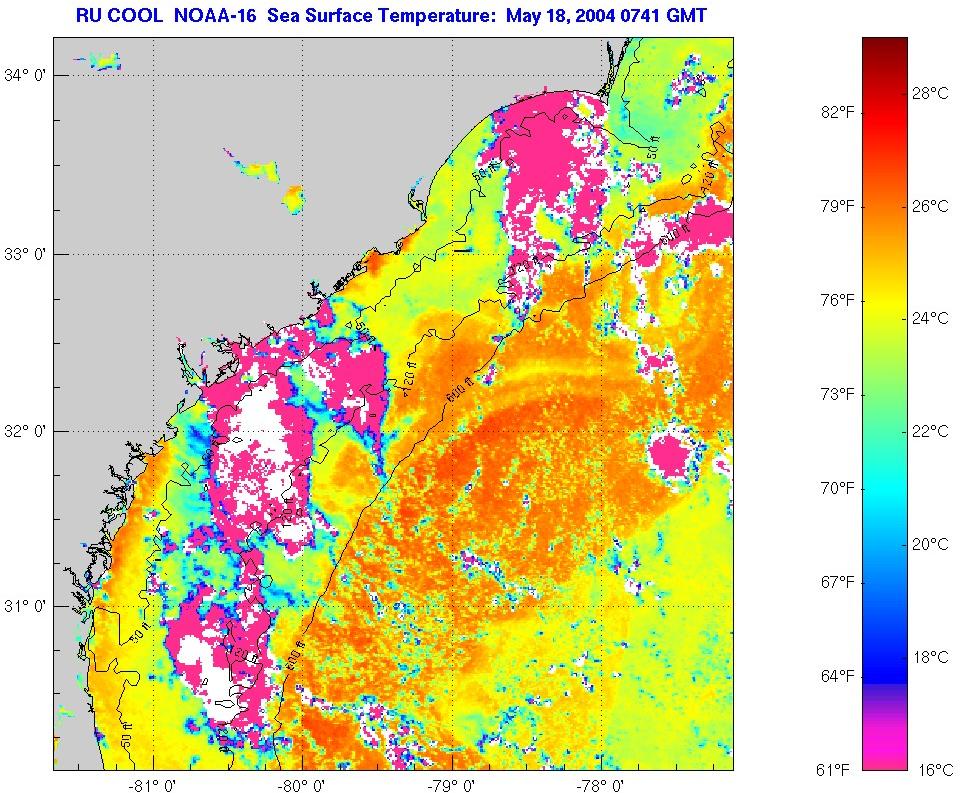Click the 34° 0' latitude label
This screenshot has height=793, width=960.
[24, 75]
